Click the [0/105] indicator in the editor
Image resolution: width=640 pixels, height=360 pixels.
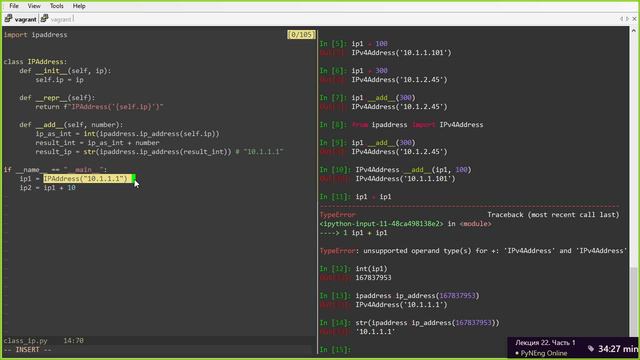(x=301, y=35)
